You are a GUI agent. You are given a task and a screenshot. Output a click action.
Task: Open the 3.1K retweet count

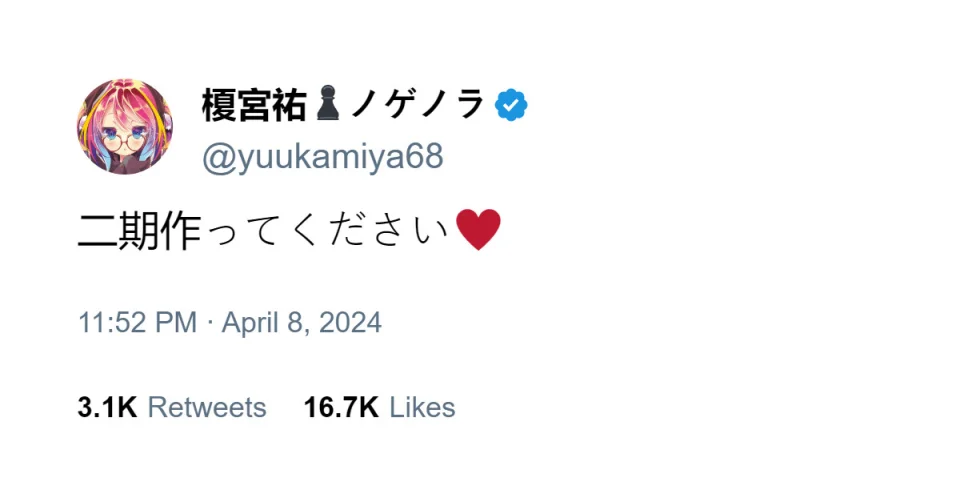[107, 408]
